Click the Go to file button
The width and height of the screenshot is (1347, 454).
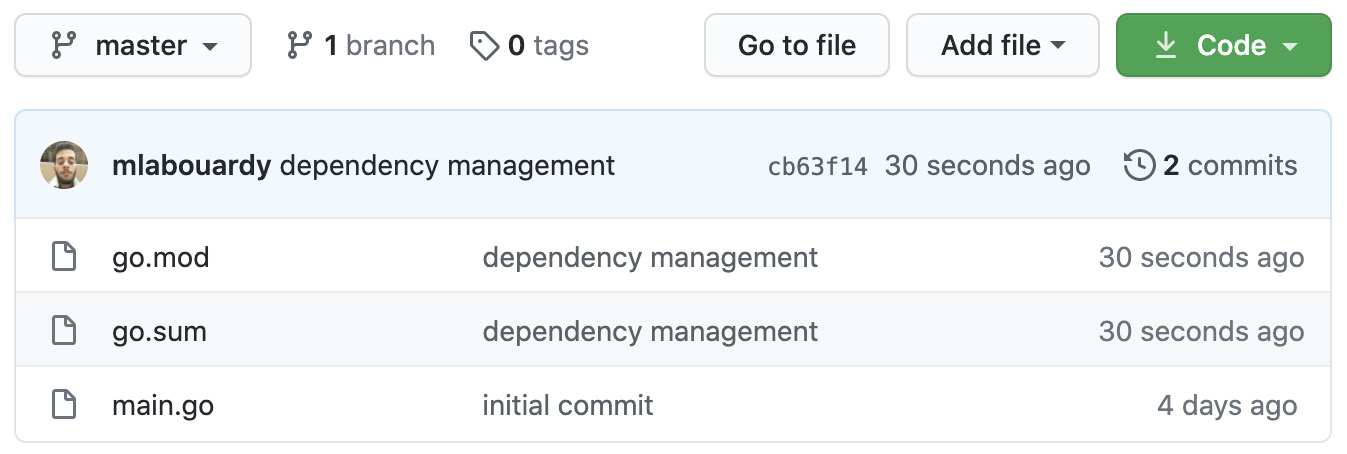(x=797, y=45)
